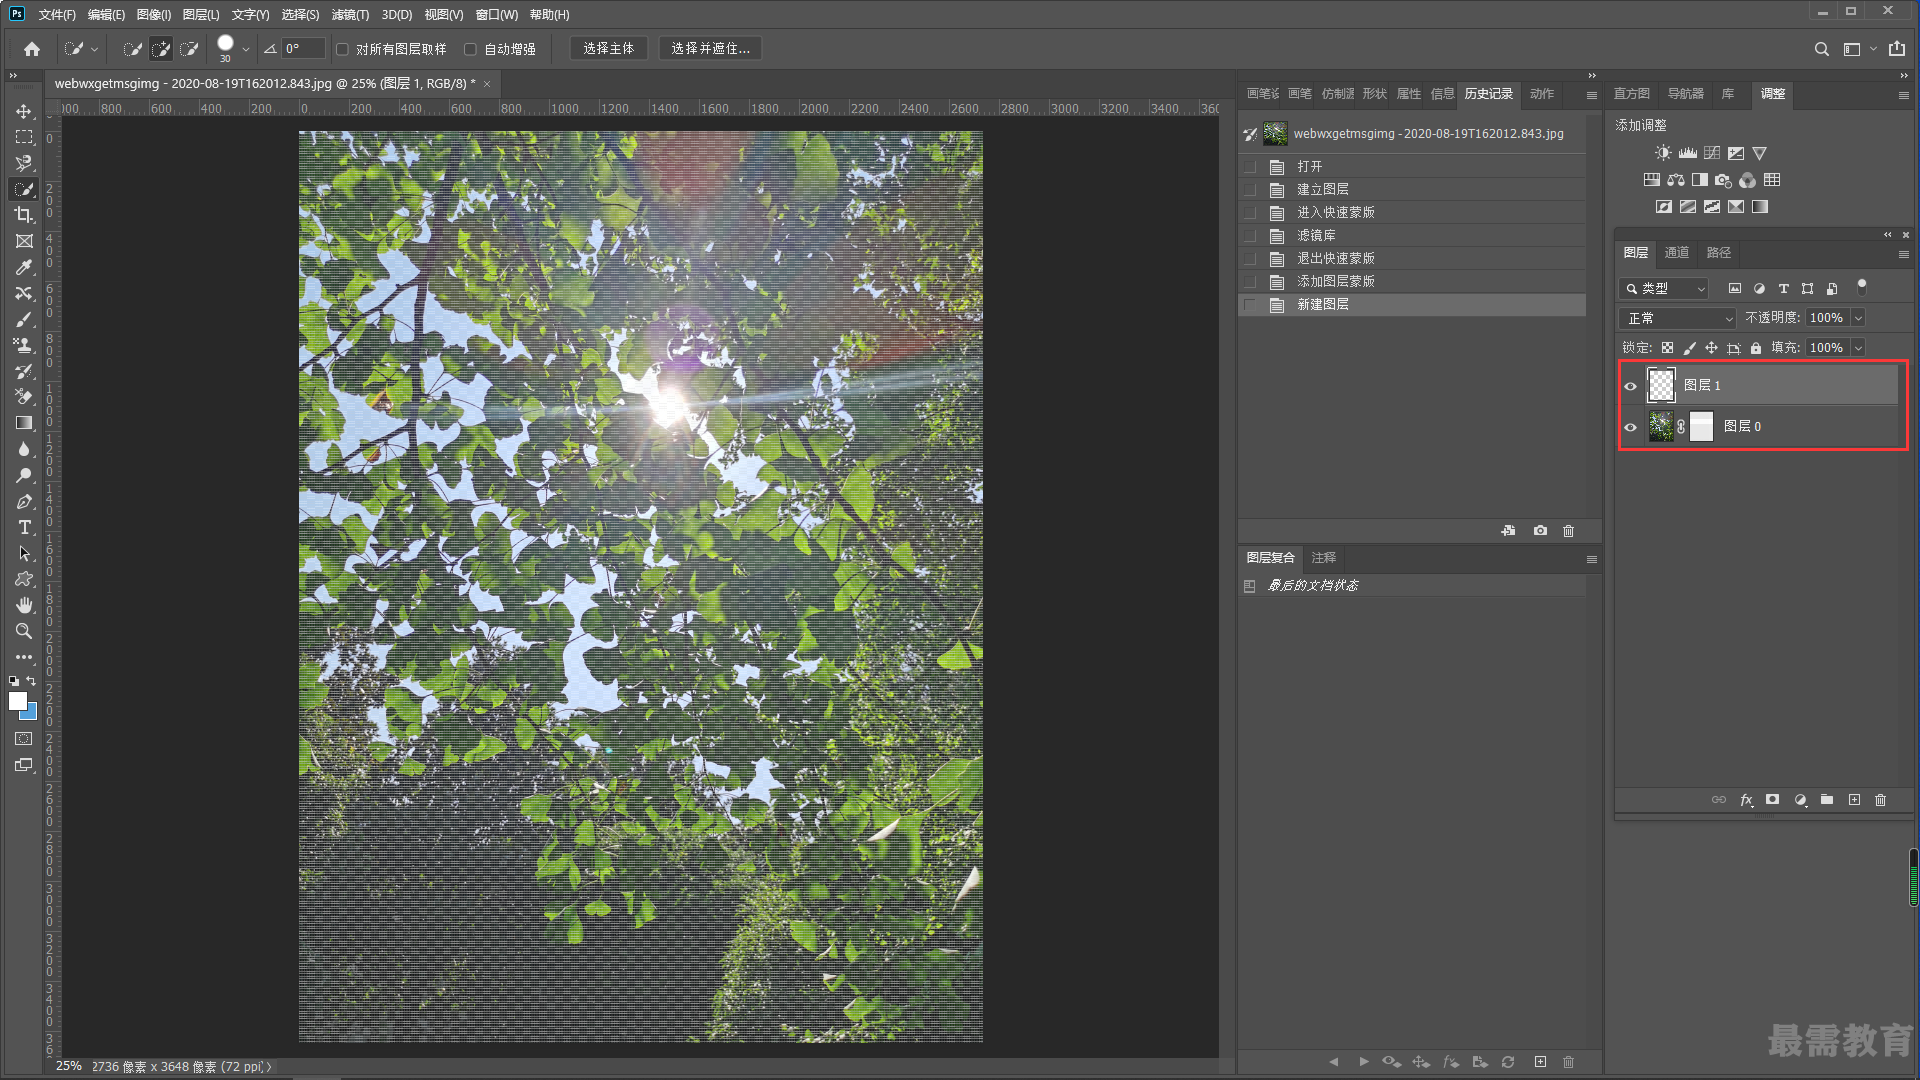Viewport: 1920px width, 1080px height.
Task: Select the Rectangular Marquee tool
Action: (x=24, y=137)
